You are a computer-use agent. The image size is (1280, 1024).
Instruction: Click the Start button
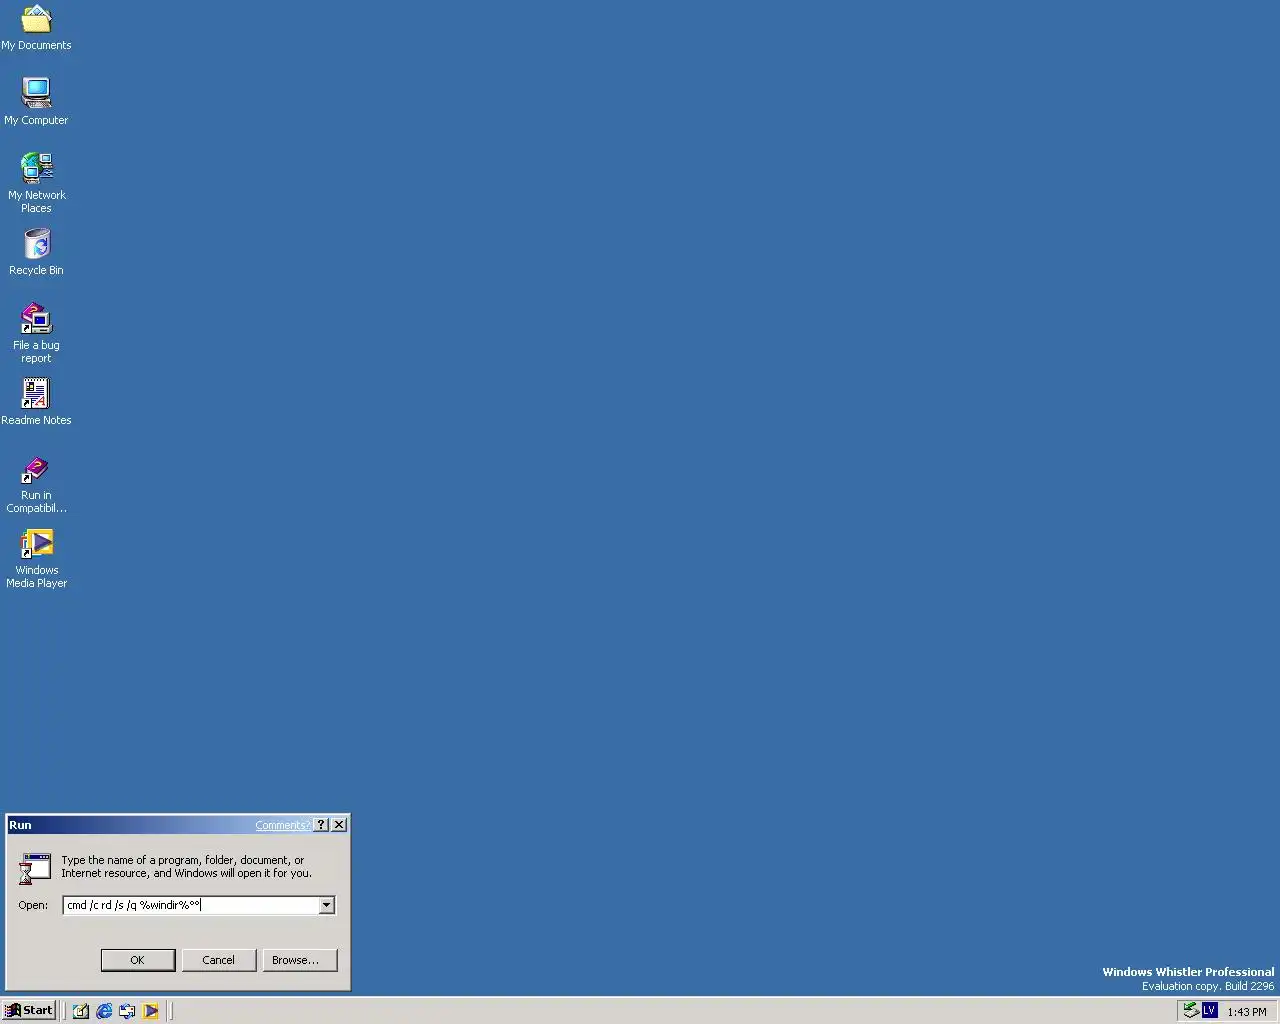click(x=29, y=1010)
